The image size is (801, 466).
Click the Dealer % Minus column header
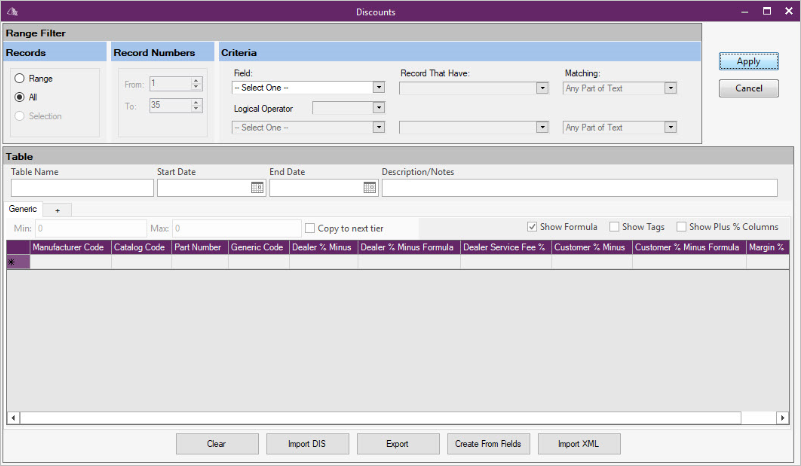tap(324, 247)
